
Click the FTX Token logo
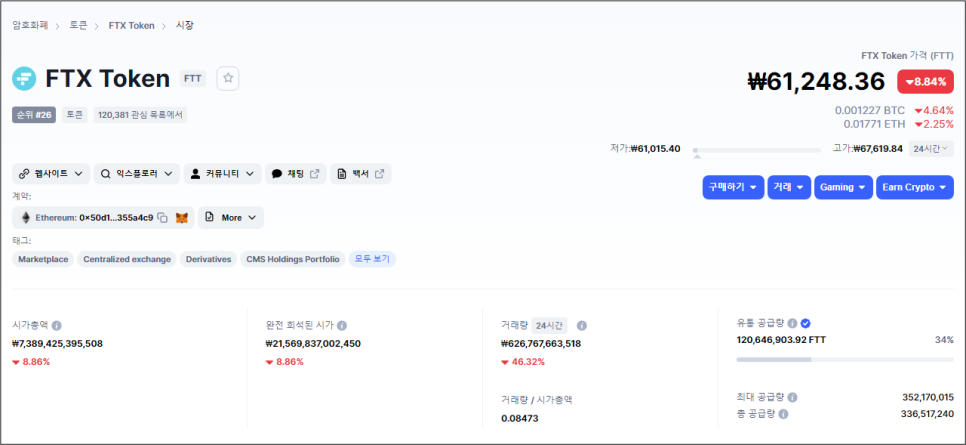pos(25,78)
